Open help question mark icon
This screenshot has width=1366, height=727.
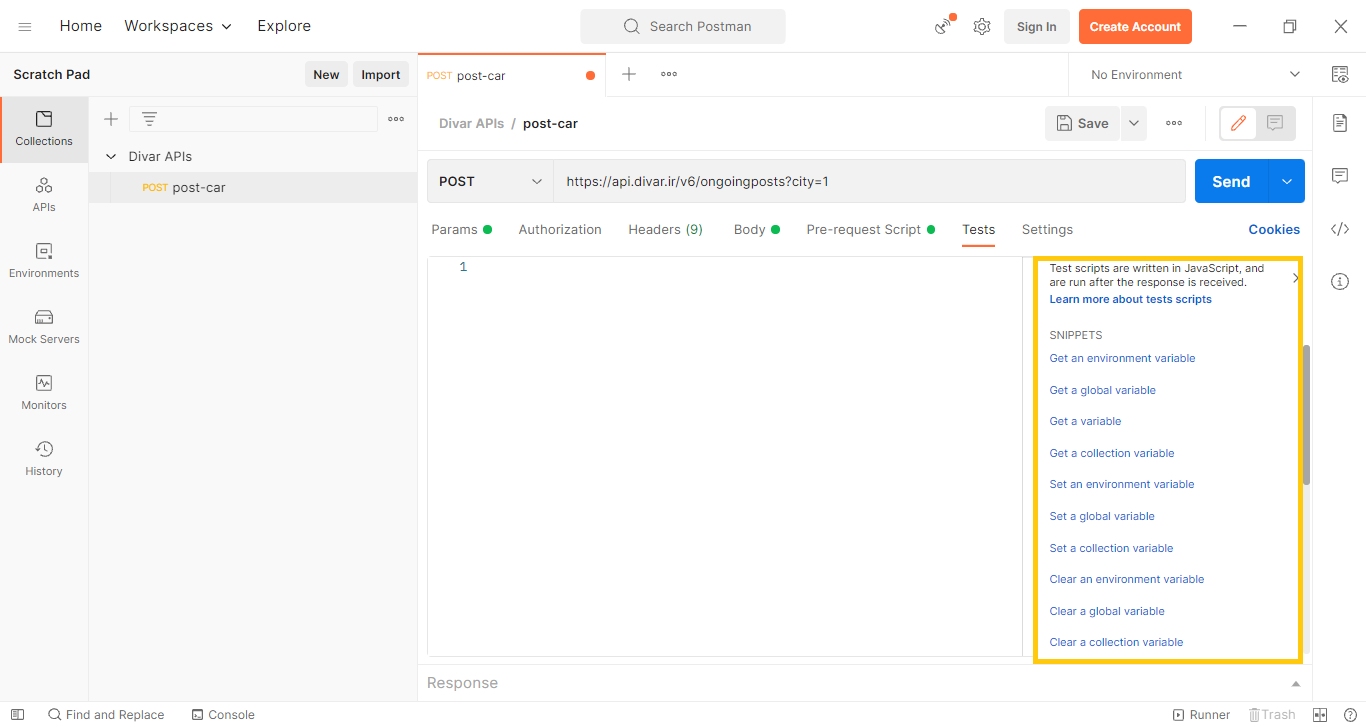1350,715
